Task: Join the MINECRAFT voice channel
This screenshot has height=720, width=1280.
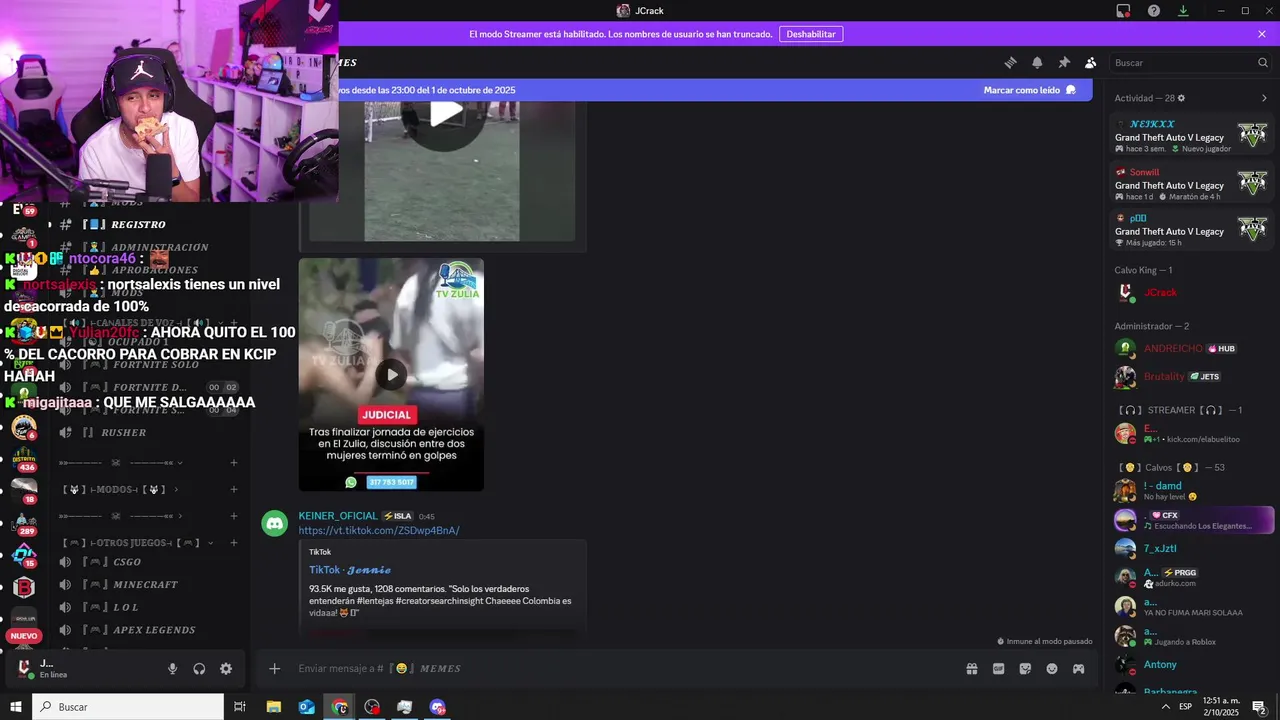Action: (x=148, y=584)
